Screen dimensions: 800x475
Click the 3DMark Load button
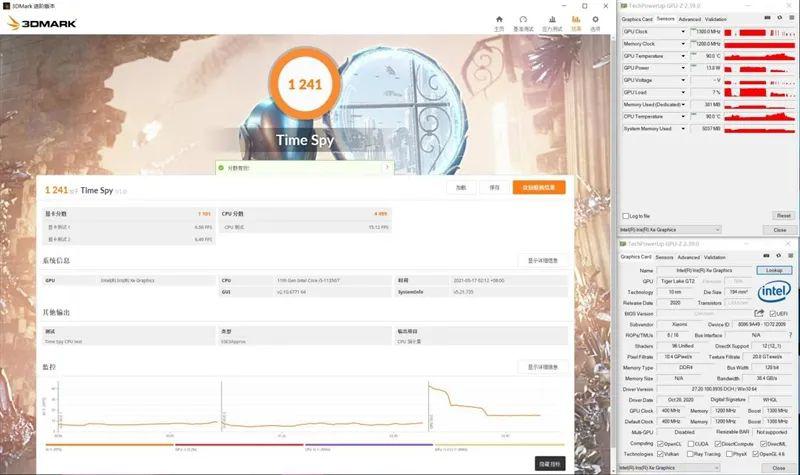[x=461, y=188]
